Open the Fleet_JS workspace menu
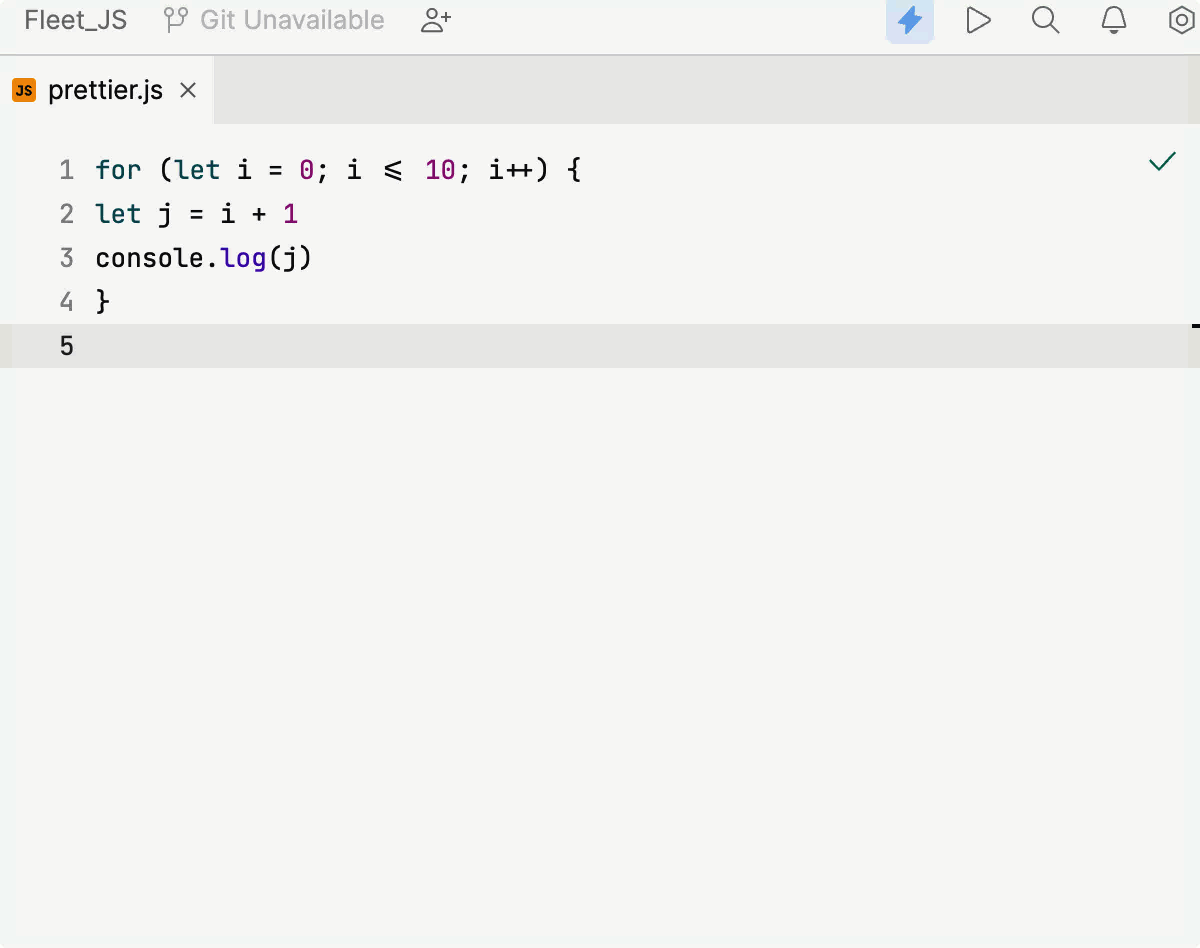The height and width of the screenshot is (948, 1200). 75,19
